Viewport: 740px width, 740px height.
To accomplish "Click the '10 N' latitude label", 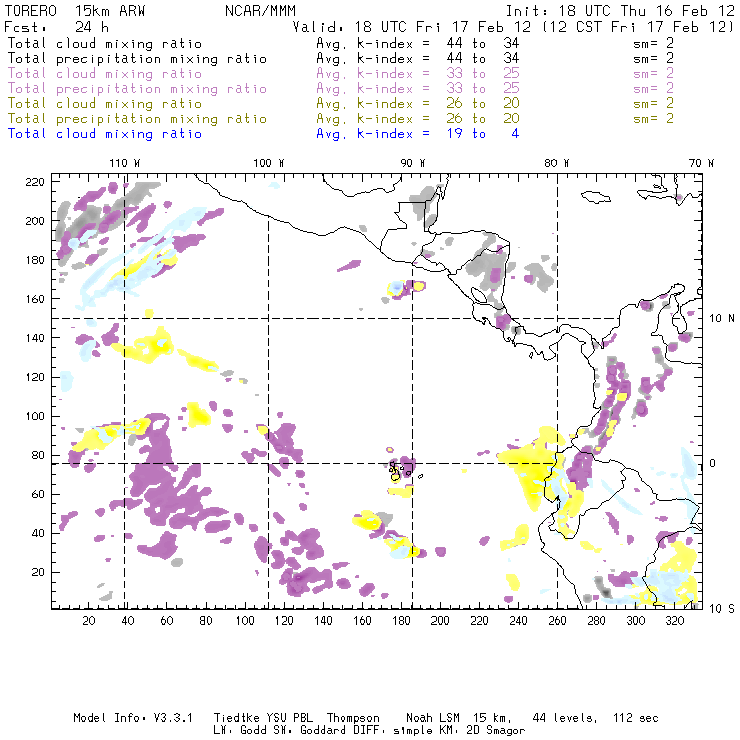I will click(722, 319).
